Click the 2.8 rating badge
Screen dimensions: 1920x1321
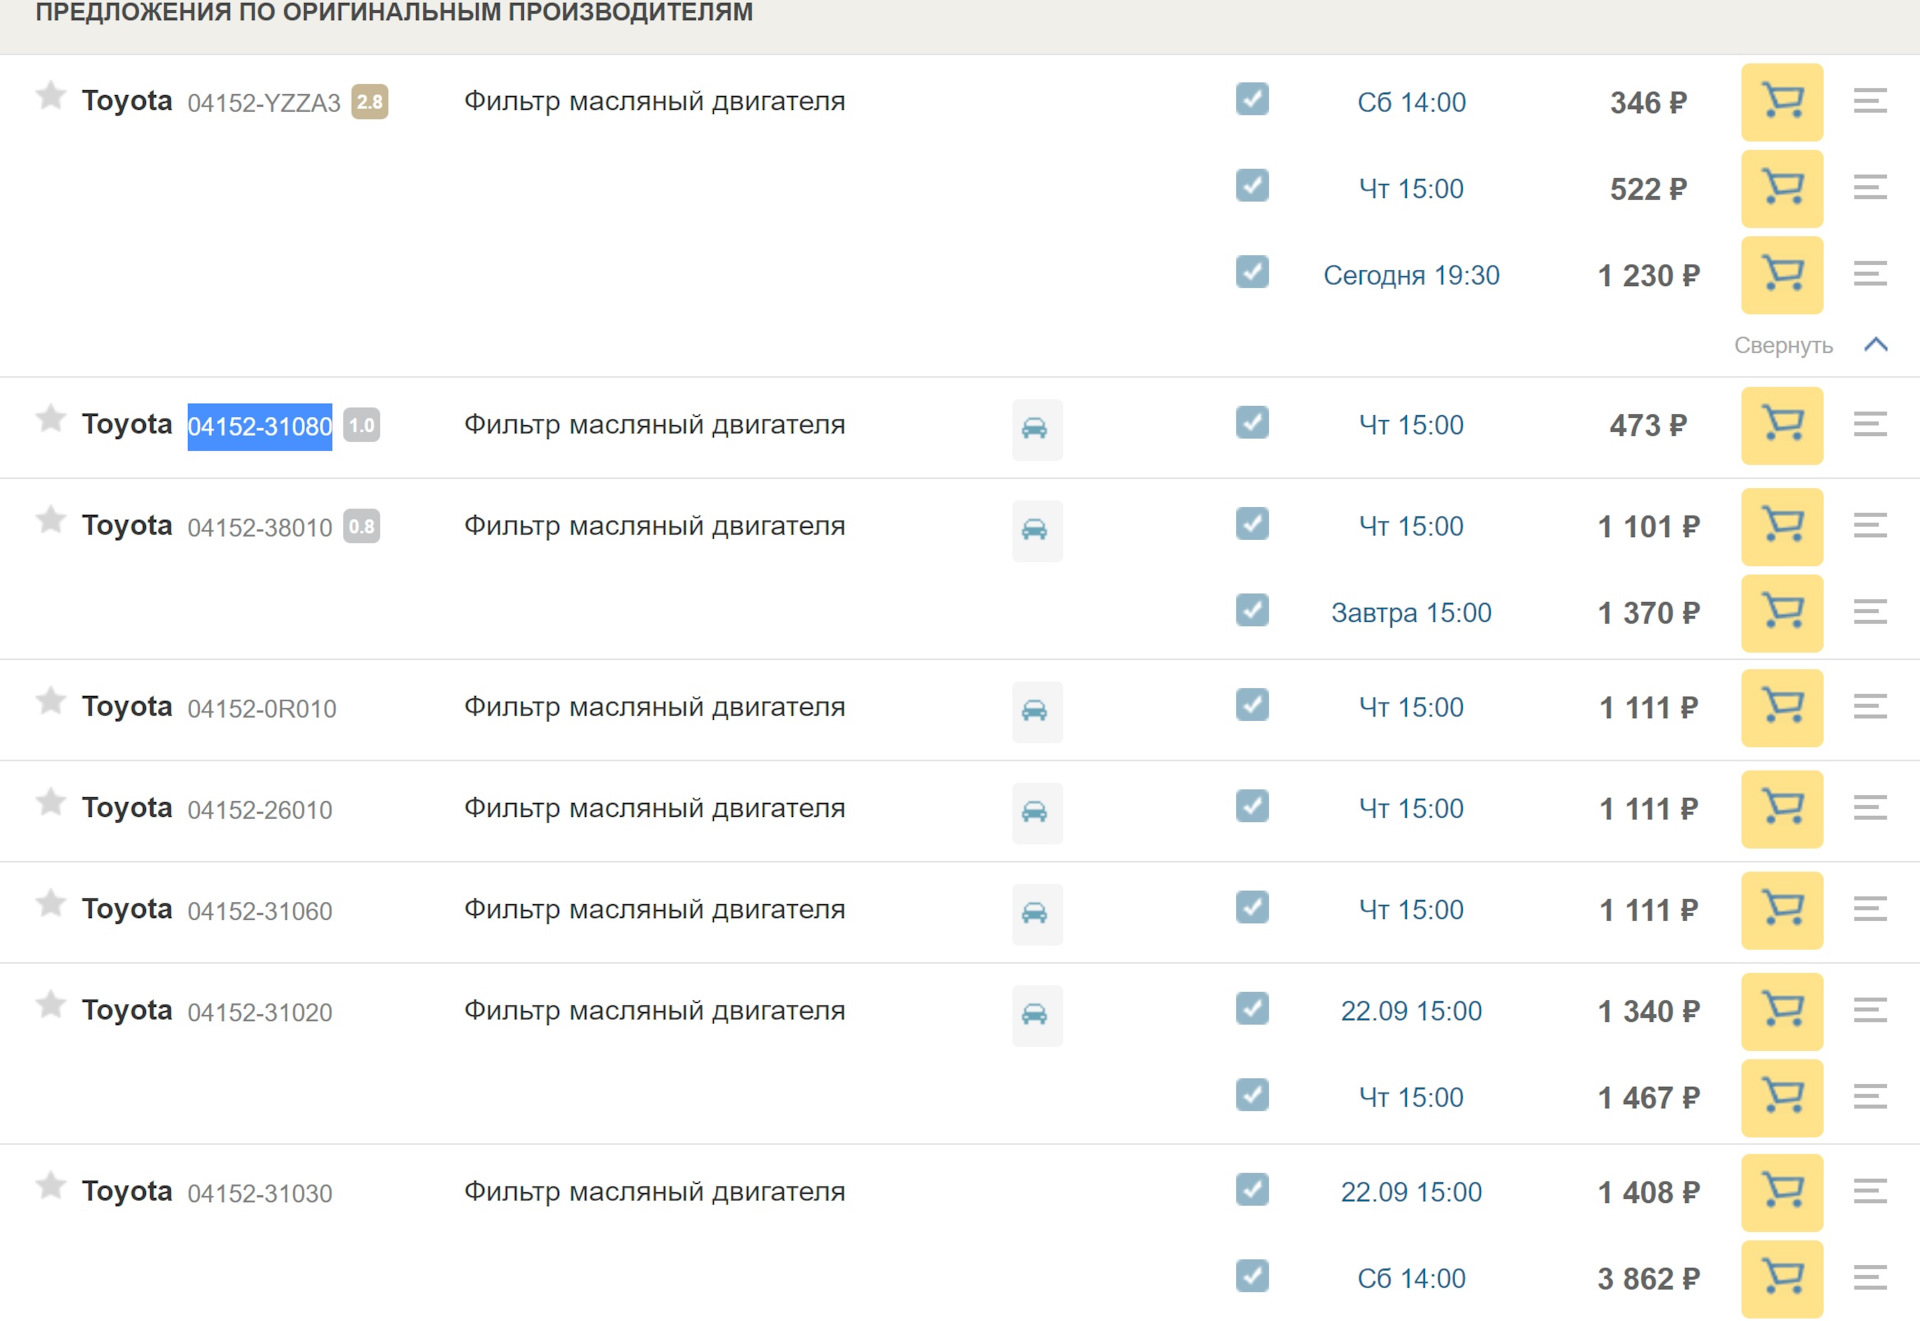tap(369, 102)
